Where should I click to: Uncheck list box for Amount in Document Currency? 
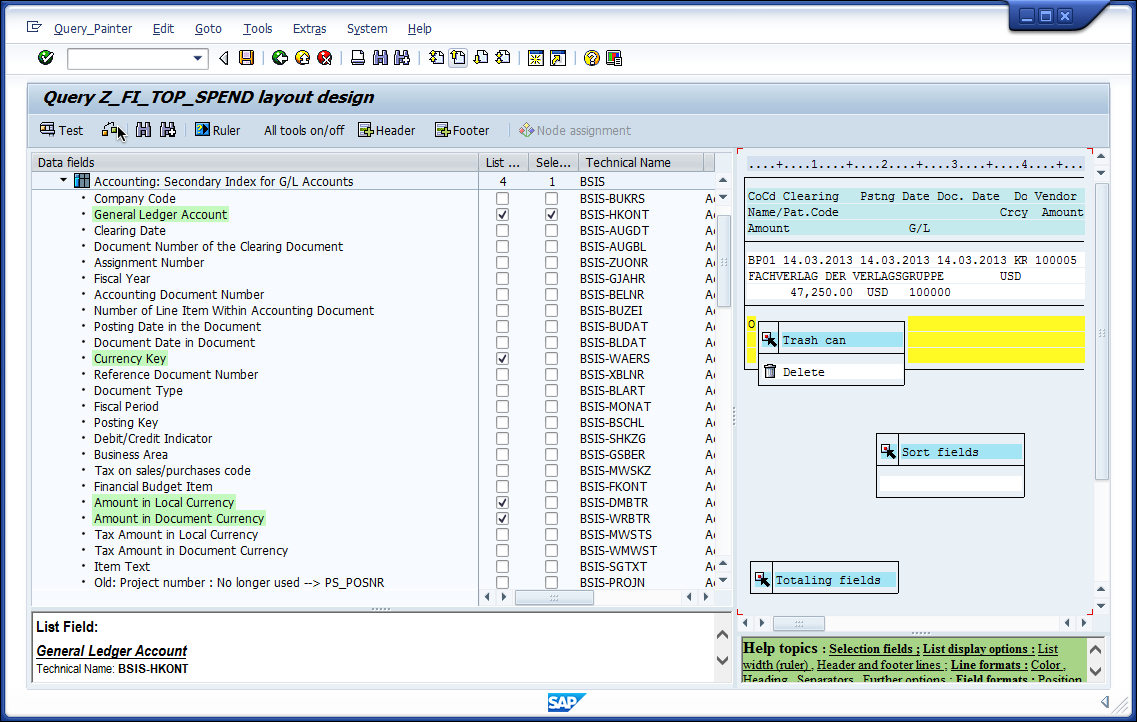click(x=502, y=518)
